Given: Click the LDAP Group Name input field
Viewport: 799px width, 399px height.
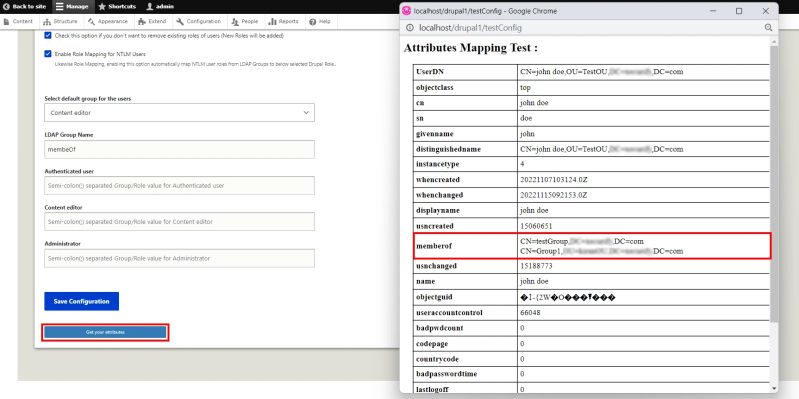Looking at the screenshot, I should click(x=179, y=149).
